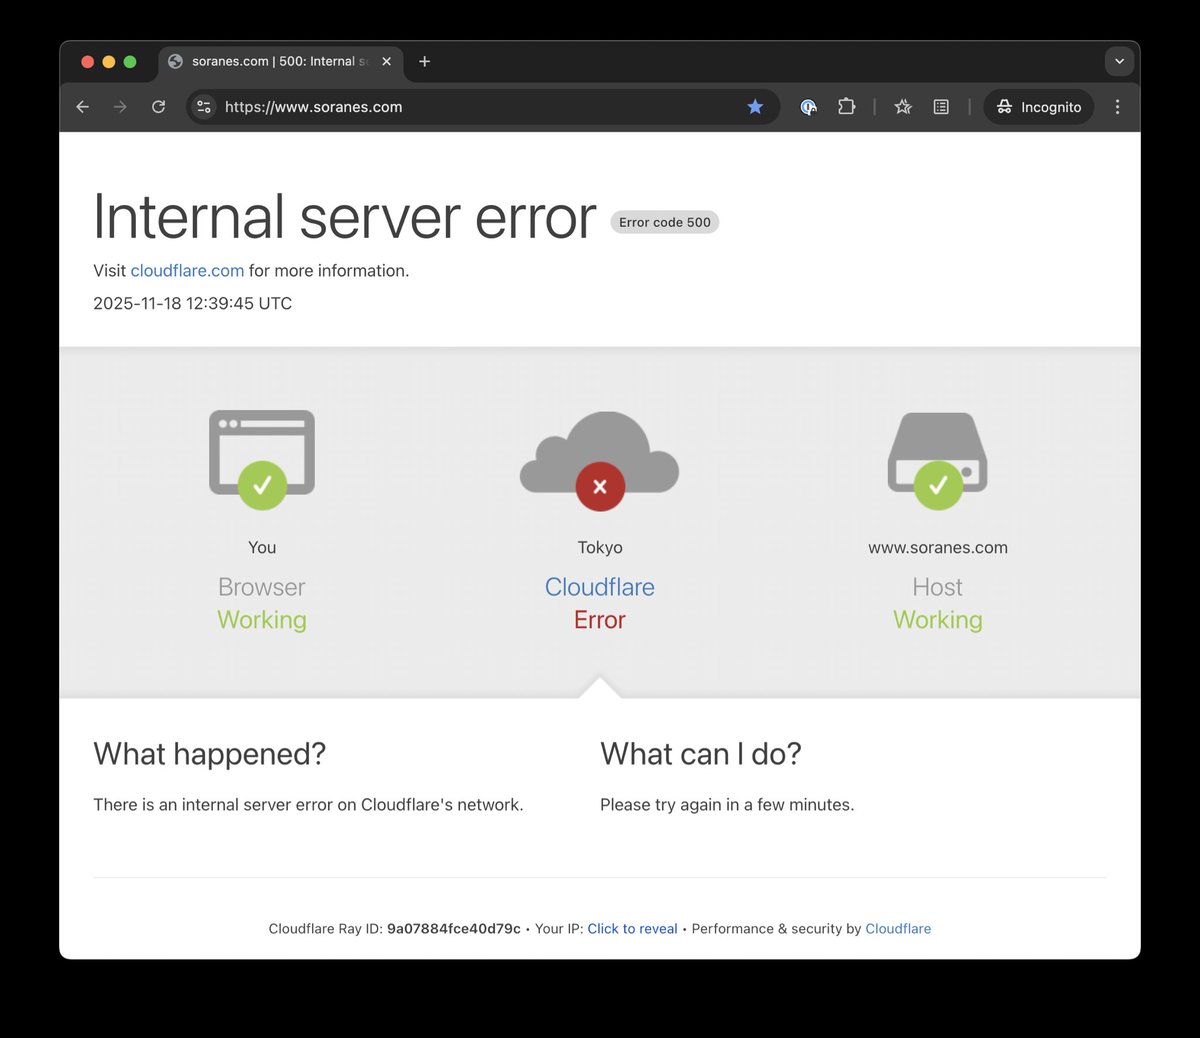This screenshot has height=1038, width=1200.
Task: Open the cloudflare.com link
Action: point(187,271)
